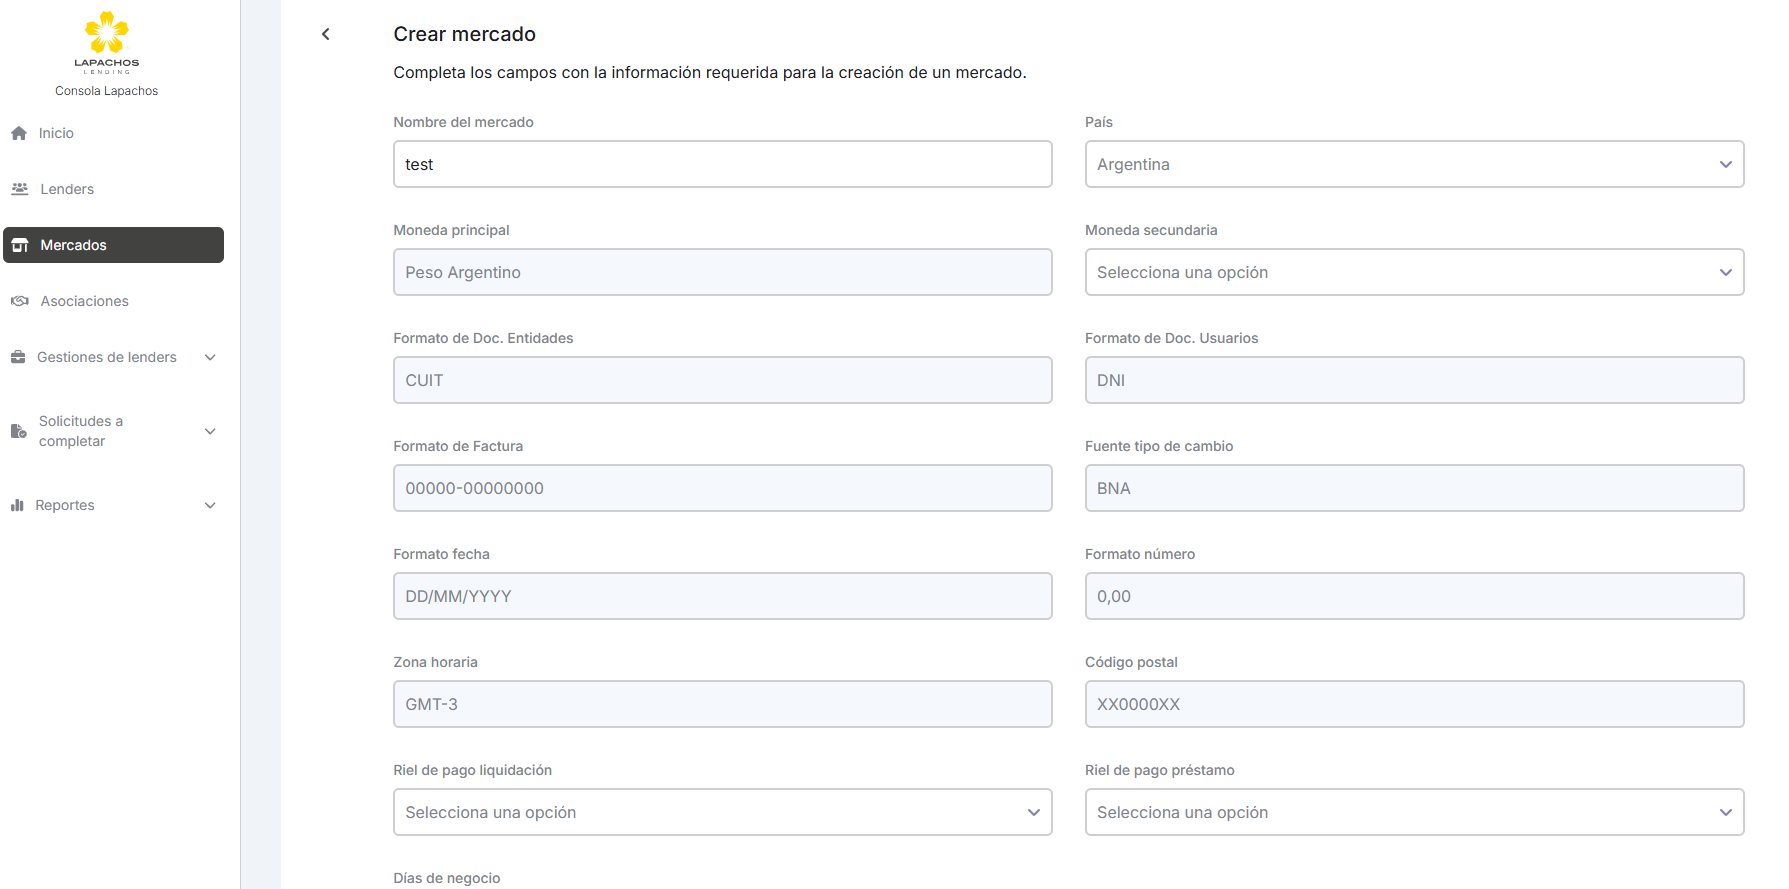The image size is (1789, 889).
Task: Click the bar chart icon beside Reportes
Action: (x=17, y=505)
